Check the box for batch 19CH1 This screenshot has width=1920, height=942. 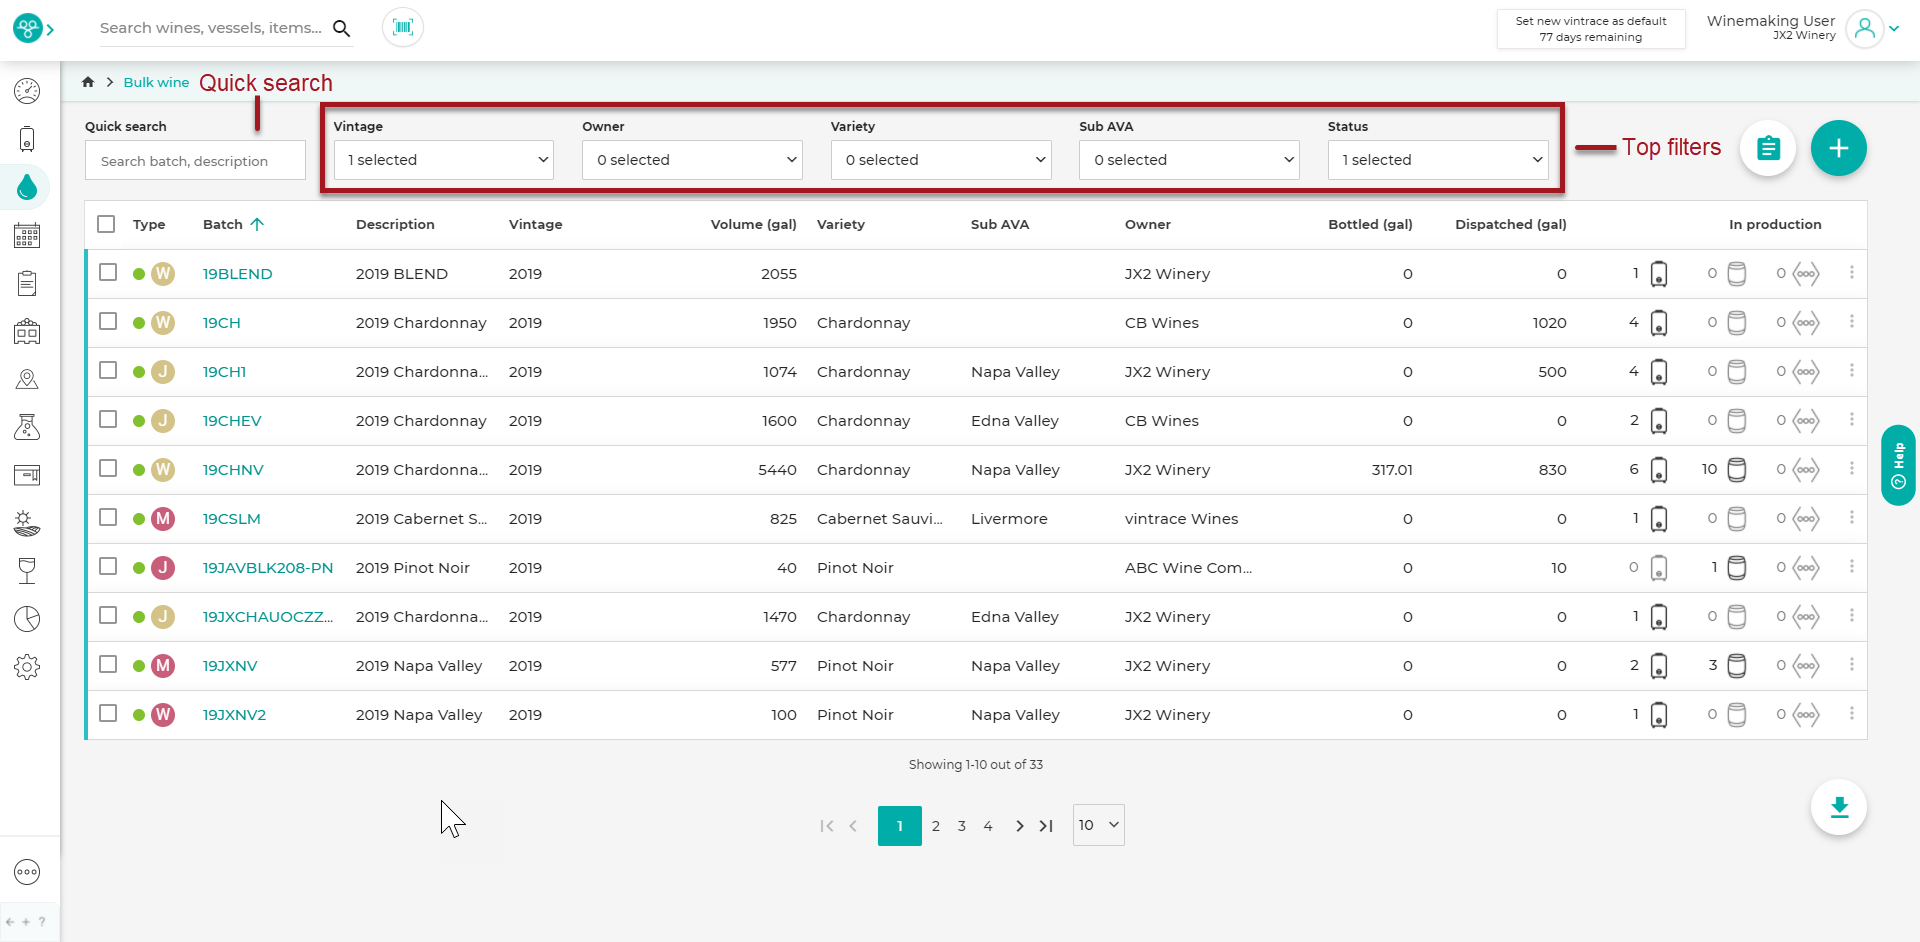tap(108, 370)
